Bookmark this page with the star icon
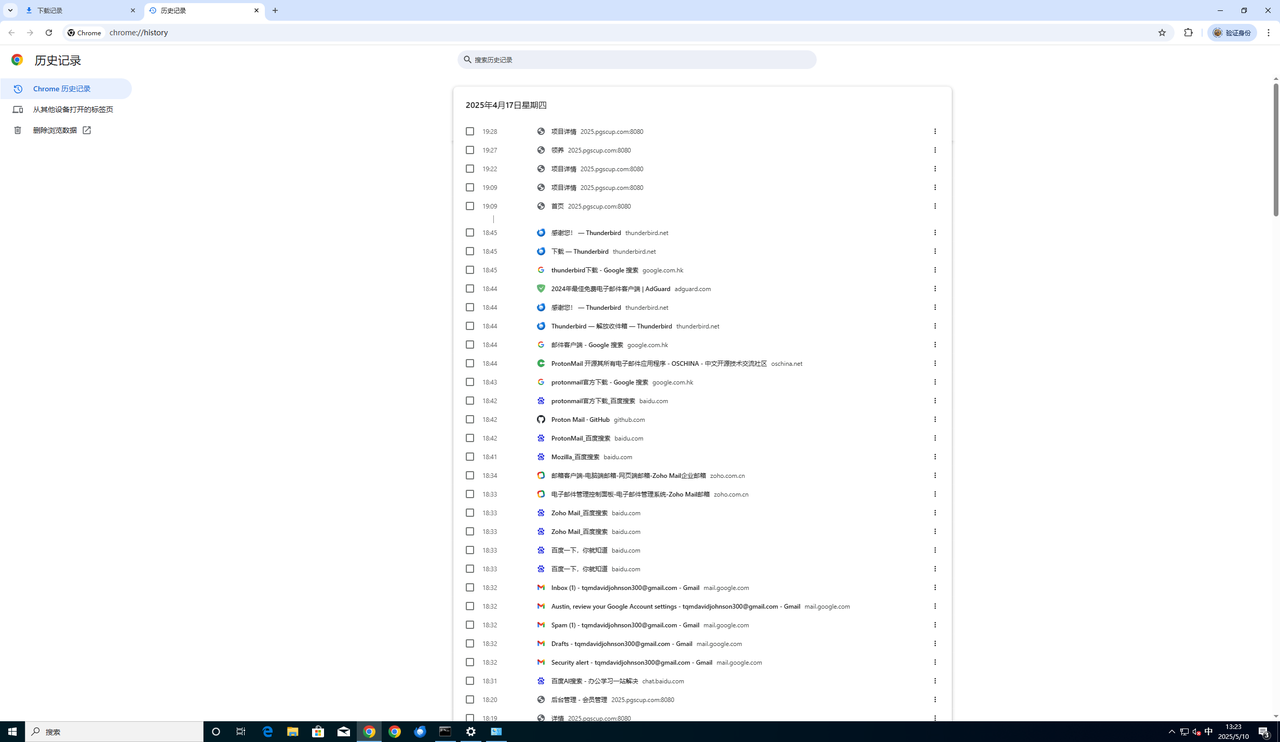This screenshot has width=1280, height=742. coord(1162,32)
